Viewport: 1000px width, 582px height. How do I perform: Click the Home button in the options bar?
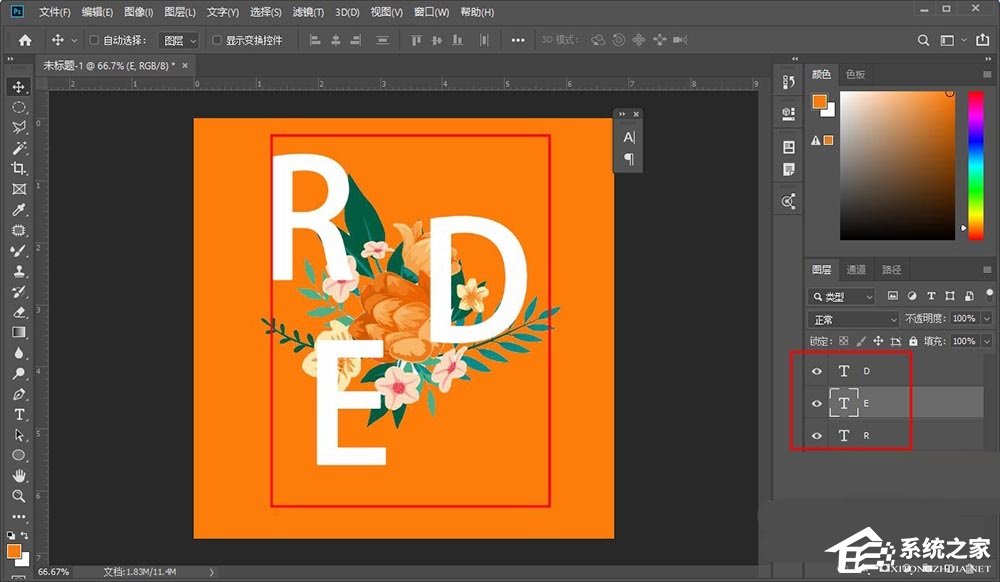(x=24, y=40)
